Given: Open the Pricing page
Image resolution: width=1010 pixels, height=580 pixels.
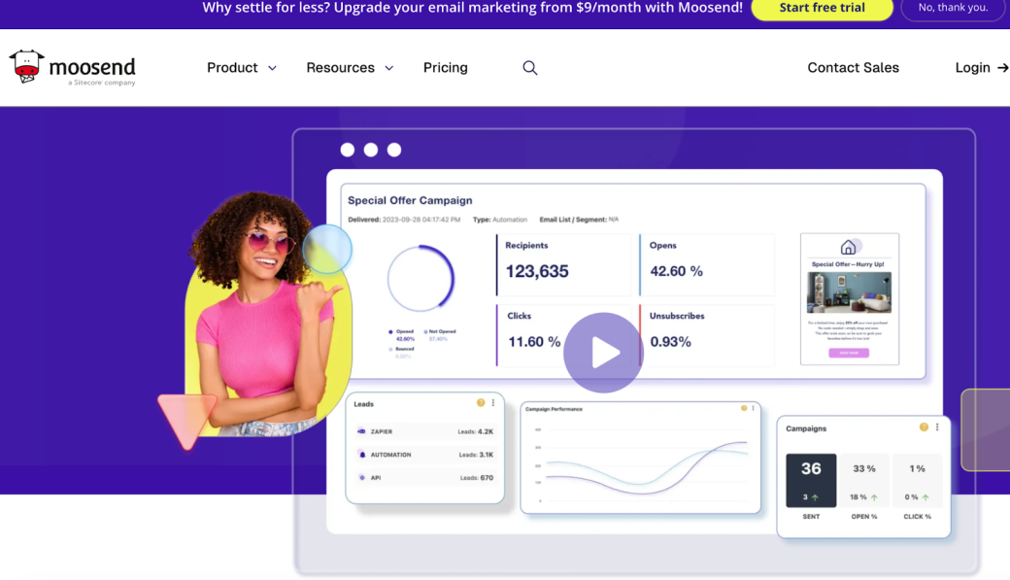Looking at the screenshot, I should coord(445,68).
